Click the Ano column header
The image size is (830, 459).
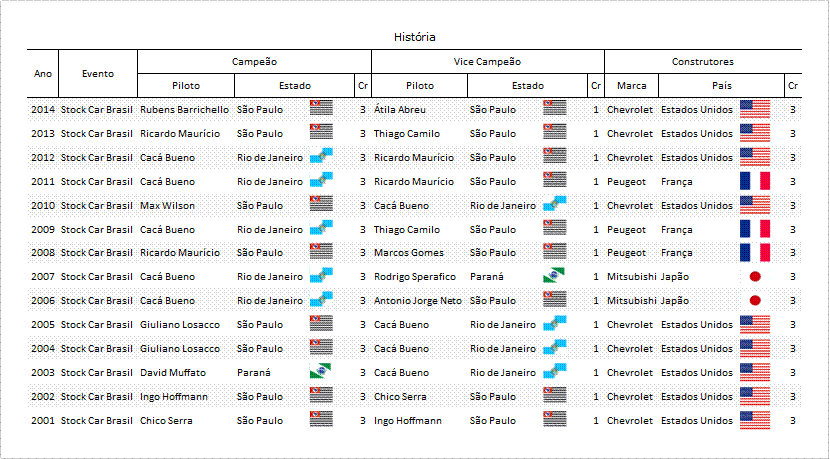tap(43, 74)
